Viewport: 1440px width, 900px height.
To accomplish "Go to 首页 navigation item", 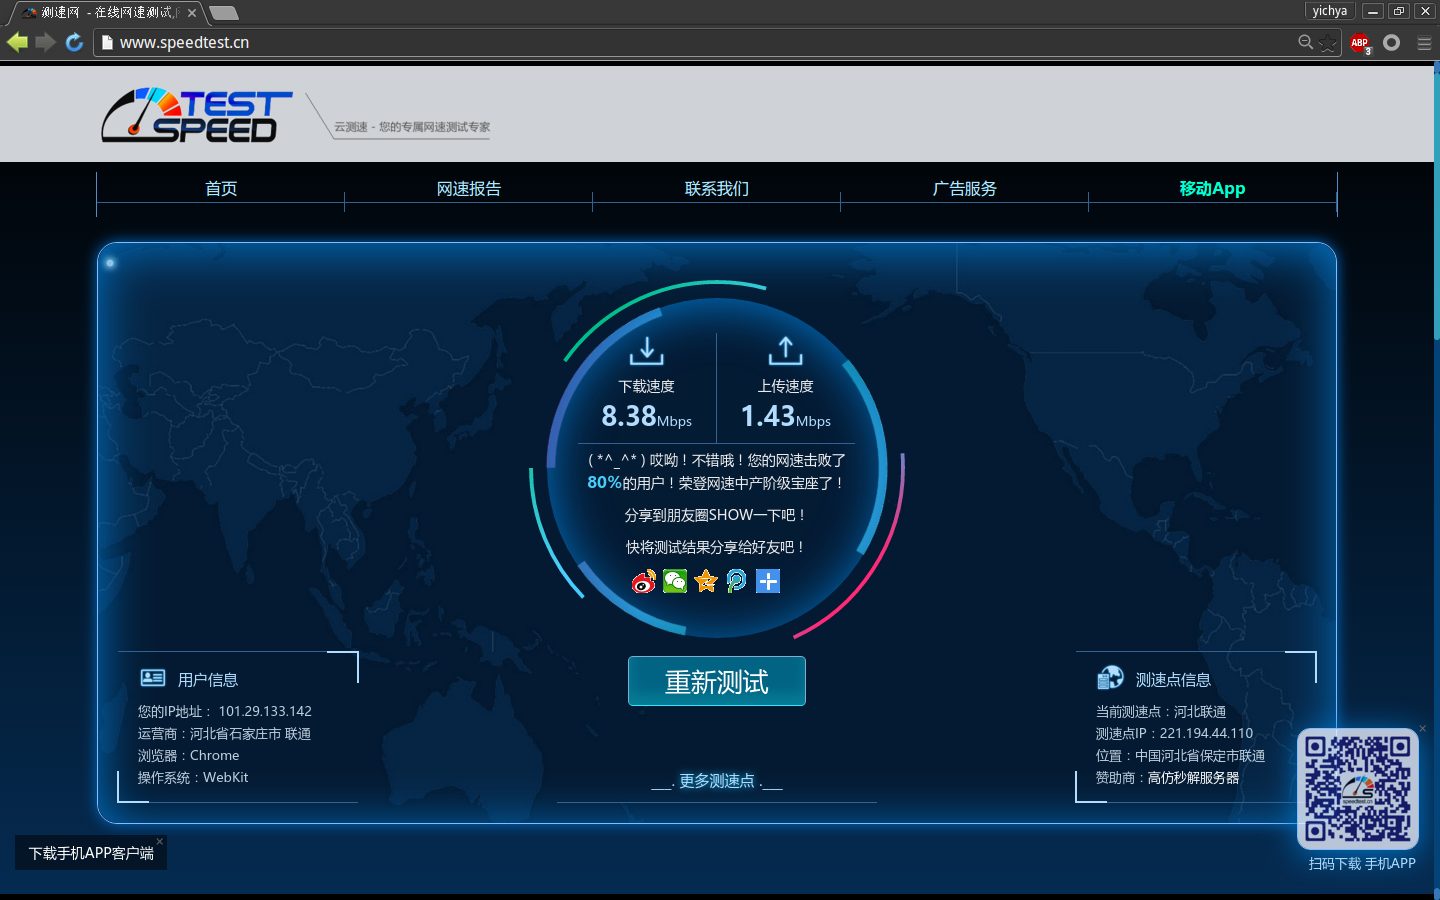I will [221, 188].
